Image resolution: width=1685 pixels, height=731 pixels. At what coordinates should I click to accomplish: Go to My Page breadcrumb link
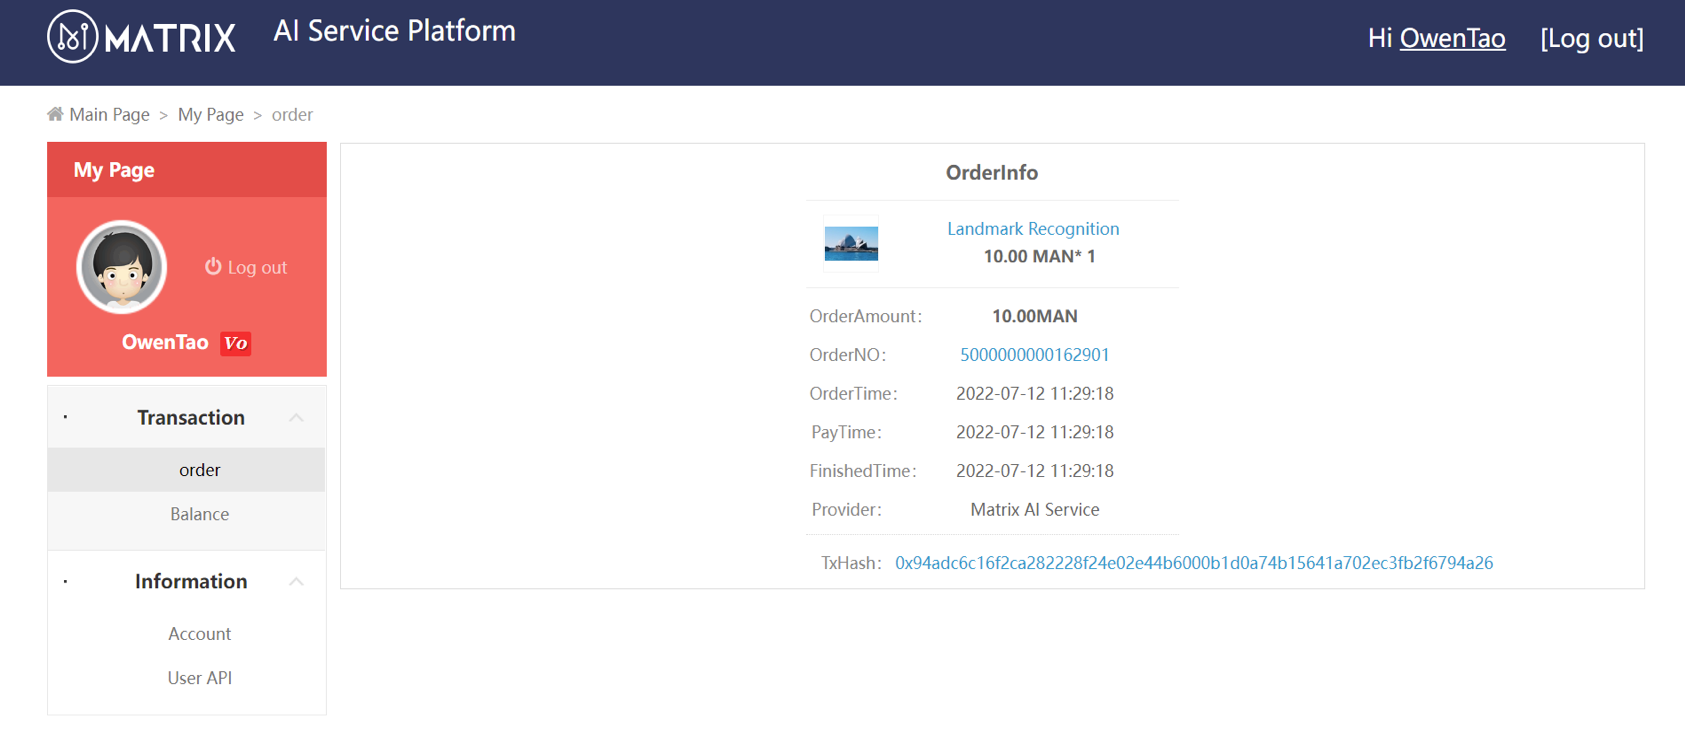(210, 114)
